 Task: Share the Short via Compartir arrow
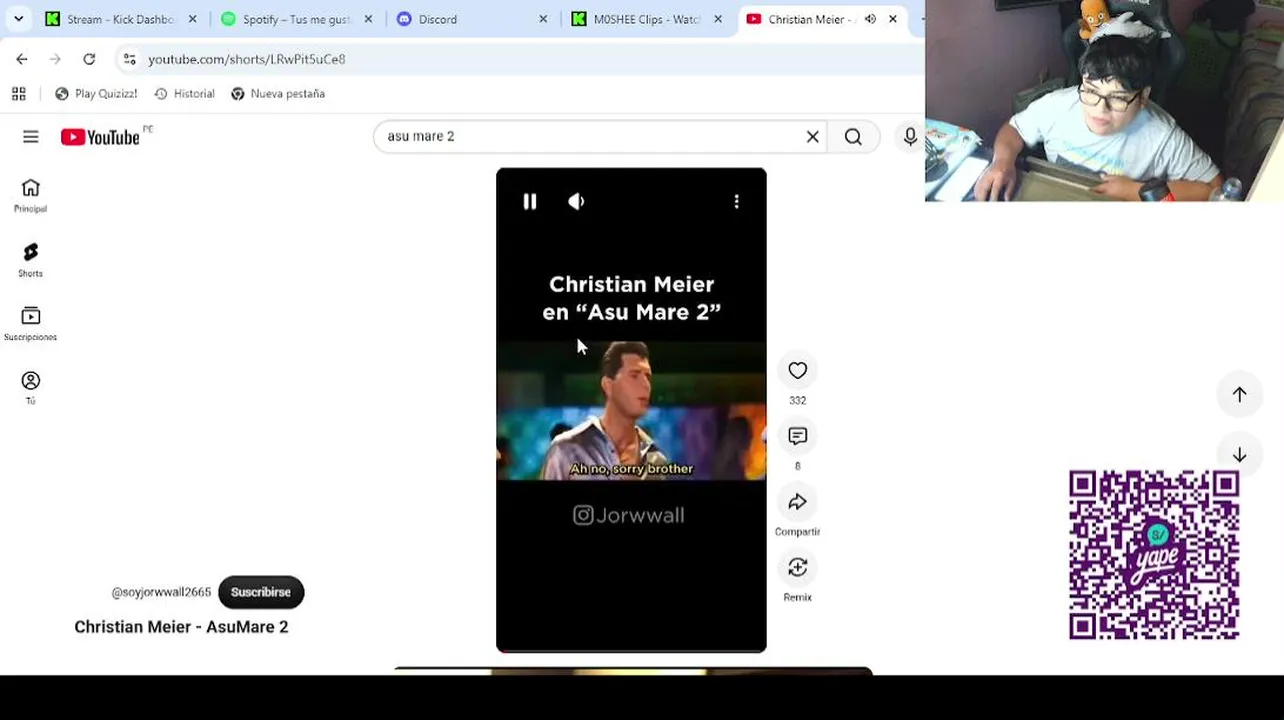(x=797, y=502)
